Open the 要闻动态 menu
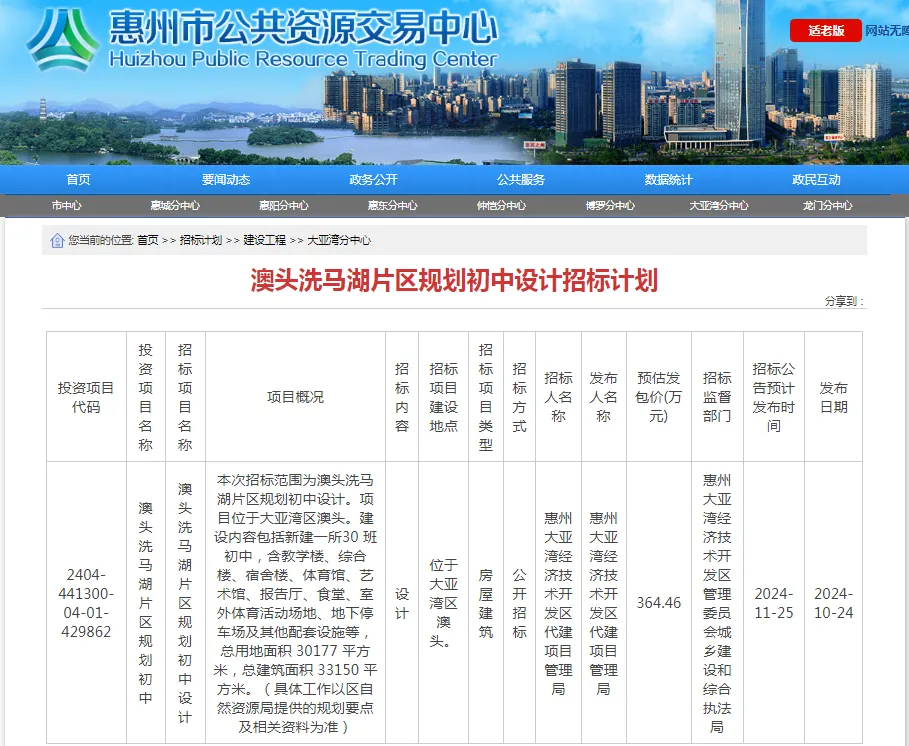Screen dimensions: 909x746 click(x=226, y=180)
